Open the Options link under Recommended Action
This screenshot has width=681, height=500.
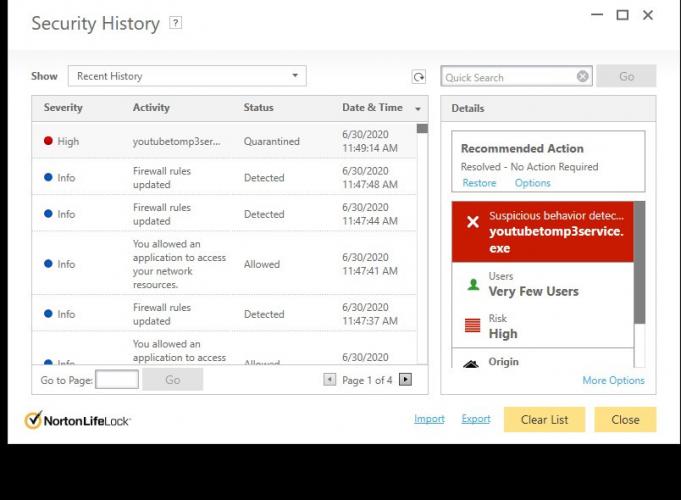(x=532, y=183)
